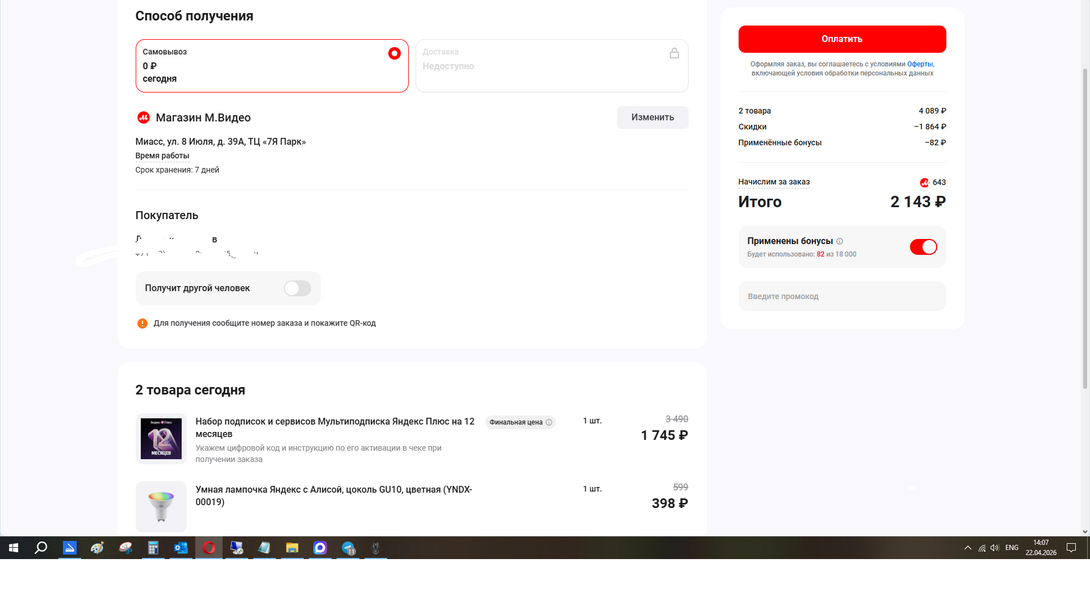Click the 1 745 ₽ price
This screenshot has height=613, width=1090.
click(x=664, y=436)
